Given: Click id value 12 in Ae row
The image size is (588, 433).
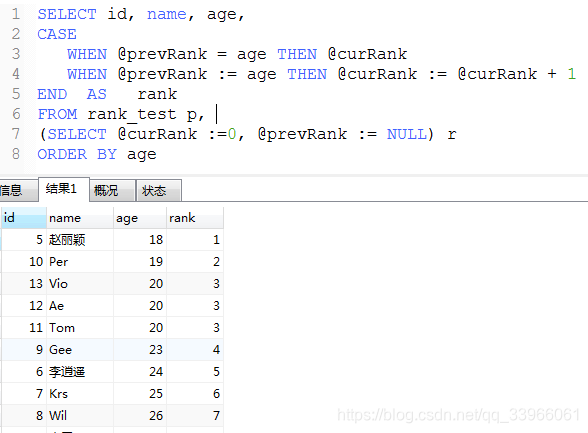Looking at the screenshot, I should [24, 306].
